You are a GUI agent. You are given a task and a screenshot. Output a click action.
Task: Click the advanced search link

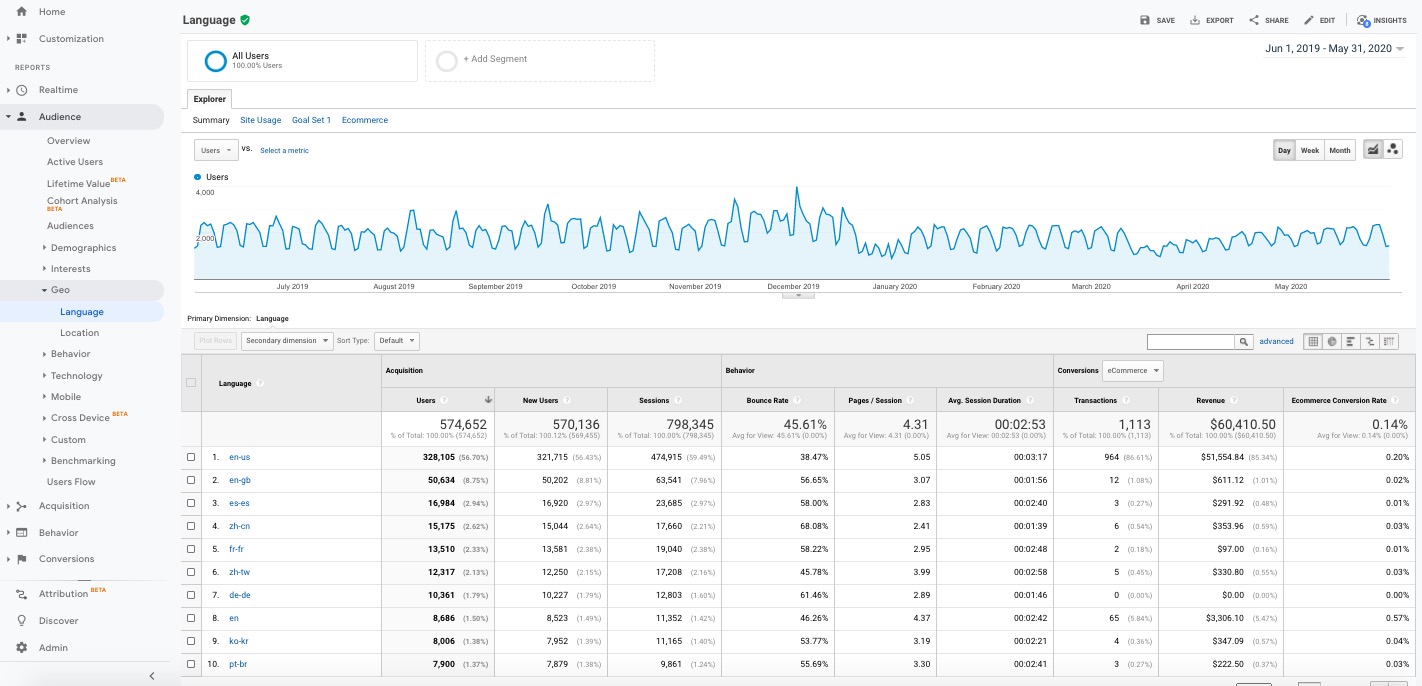click(x=1276, y=341)
